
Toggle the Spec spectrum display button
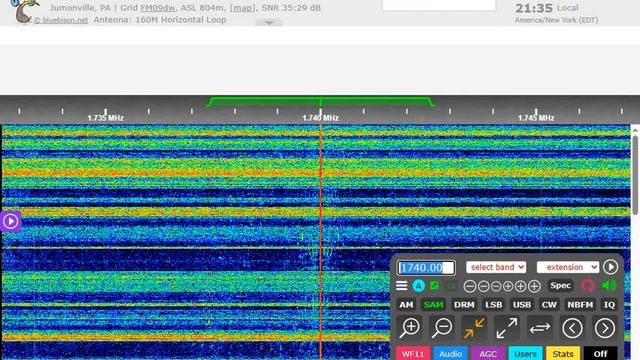point(560,286)
